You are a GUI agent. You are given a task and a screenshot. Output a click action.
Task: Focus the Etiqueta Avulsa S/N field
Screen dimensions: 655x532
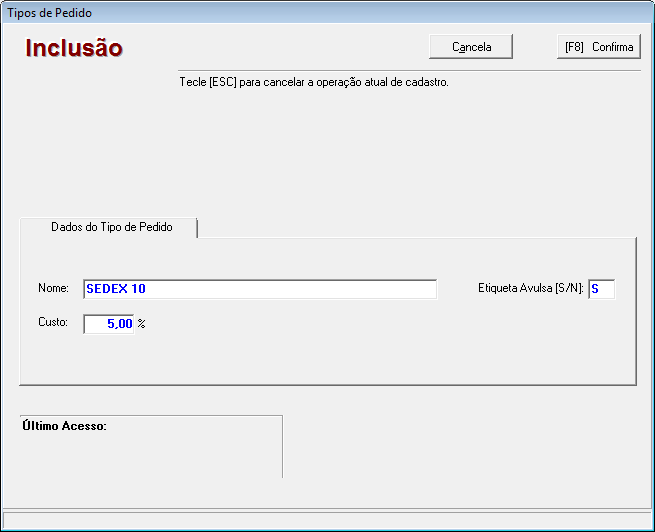tap(601, 289)
